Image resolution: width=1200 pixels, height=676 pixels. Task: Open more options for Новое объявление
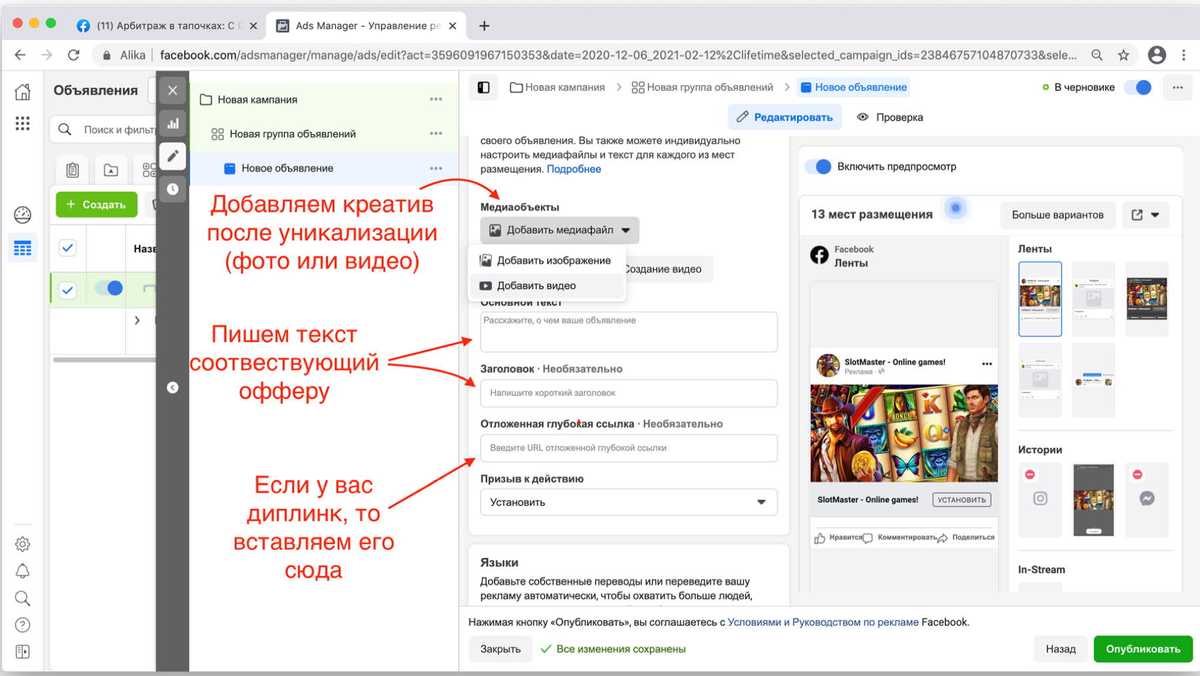pos(436,168)
